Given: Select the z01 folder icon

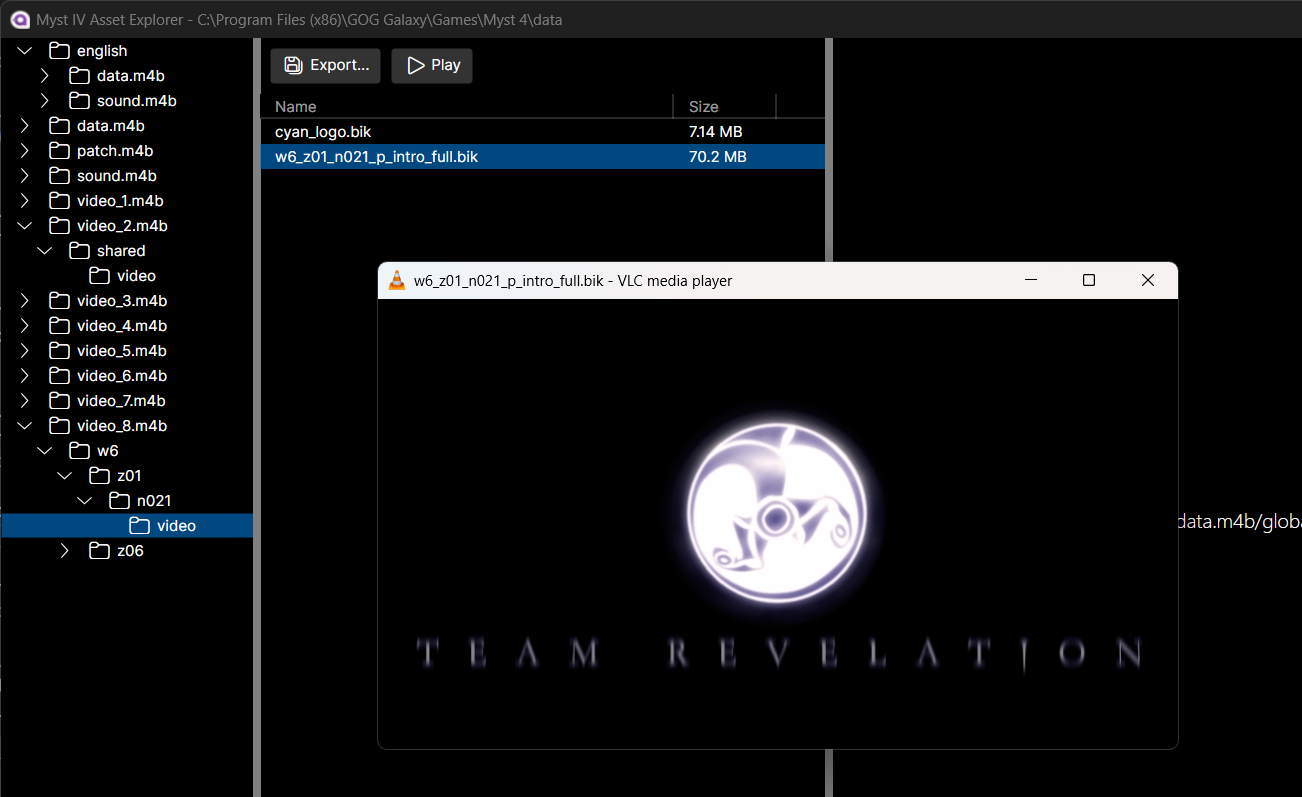Looking at the screenshot, I should point(99,476).
